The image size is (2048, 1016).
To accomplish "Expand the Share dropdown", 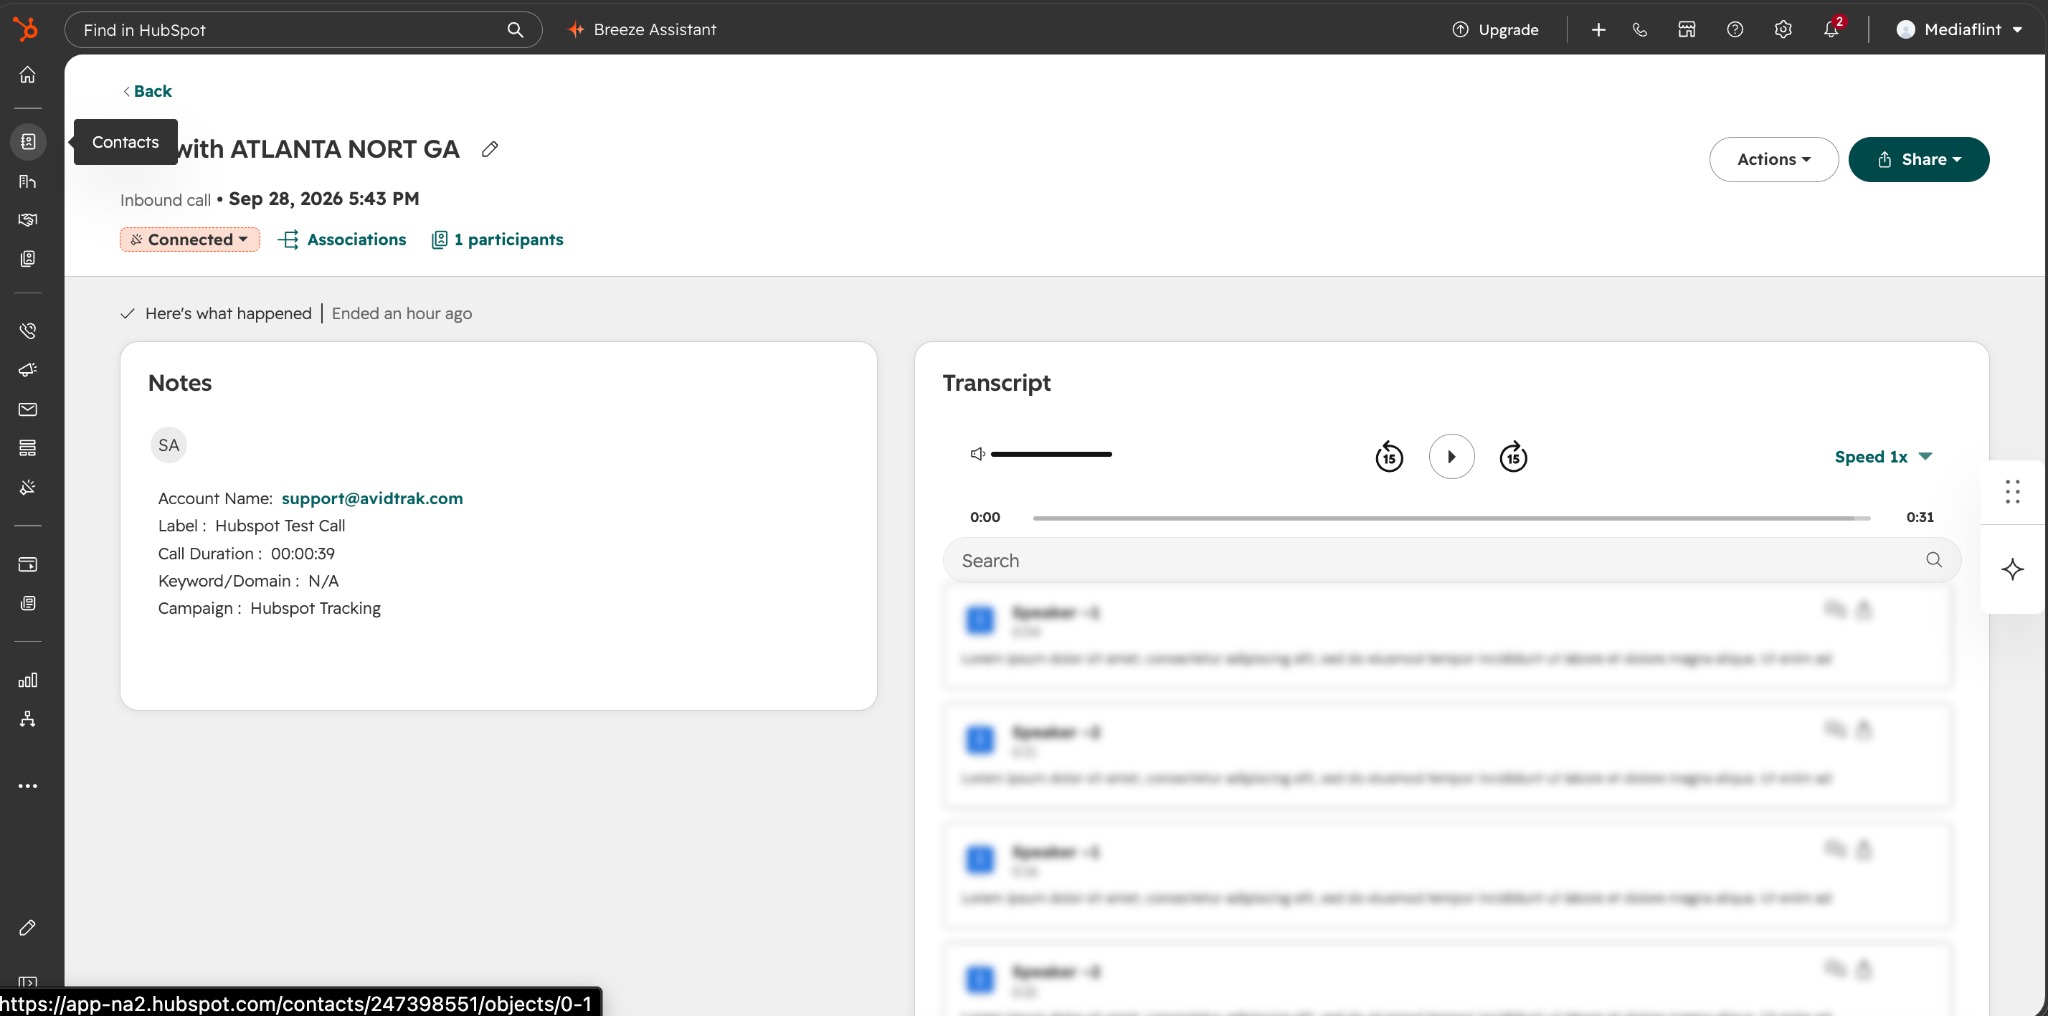I will (x=1919, y=159).
